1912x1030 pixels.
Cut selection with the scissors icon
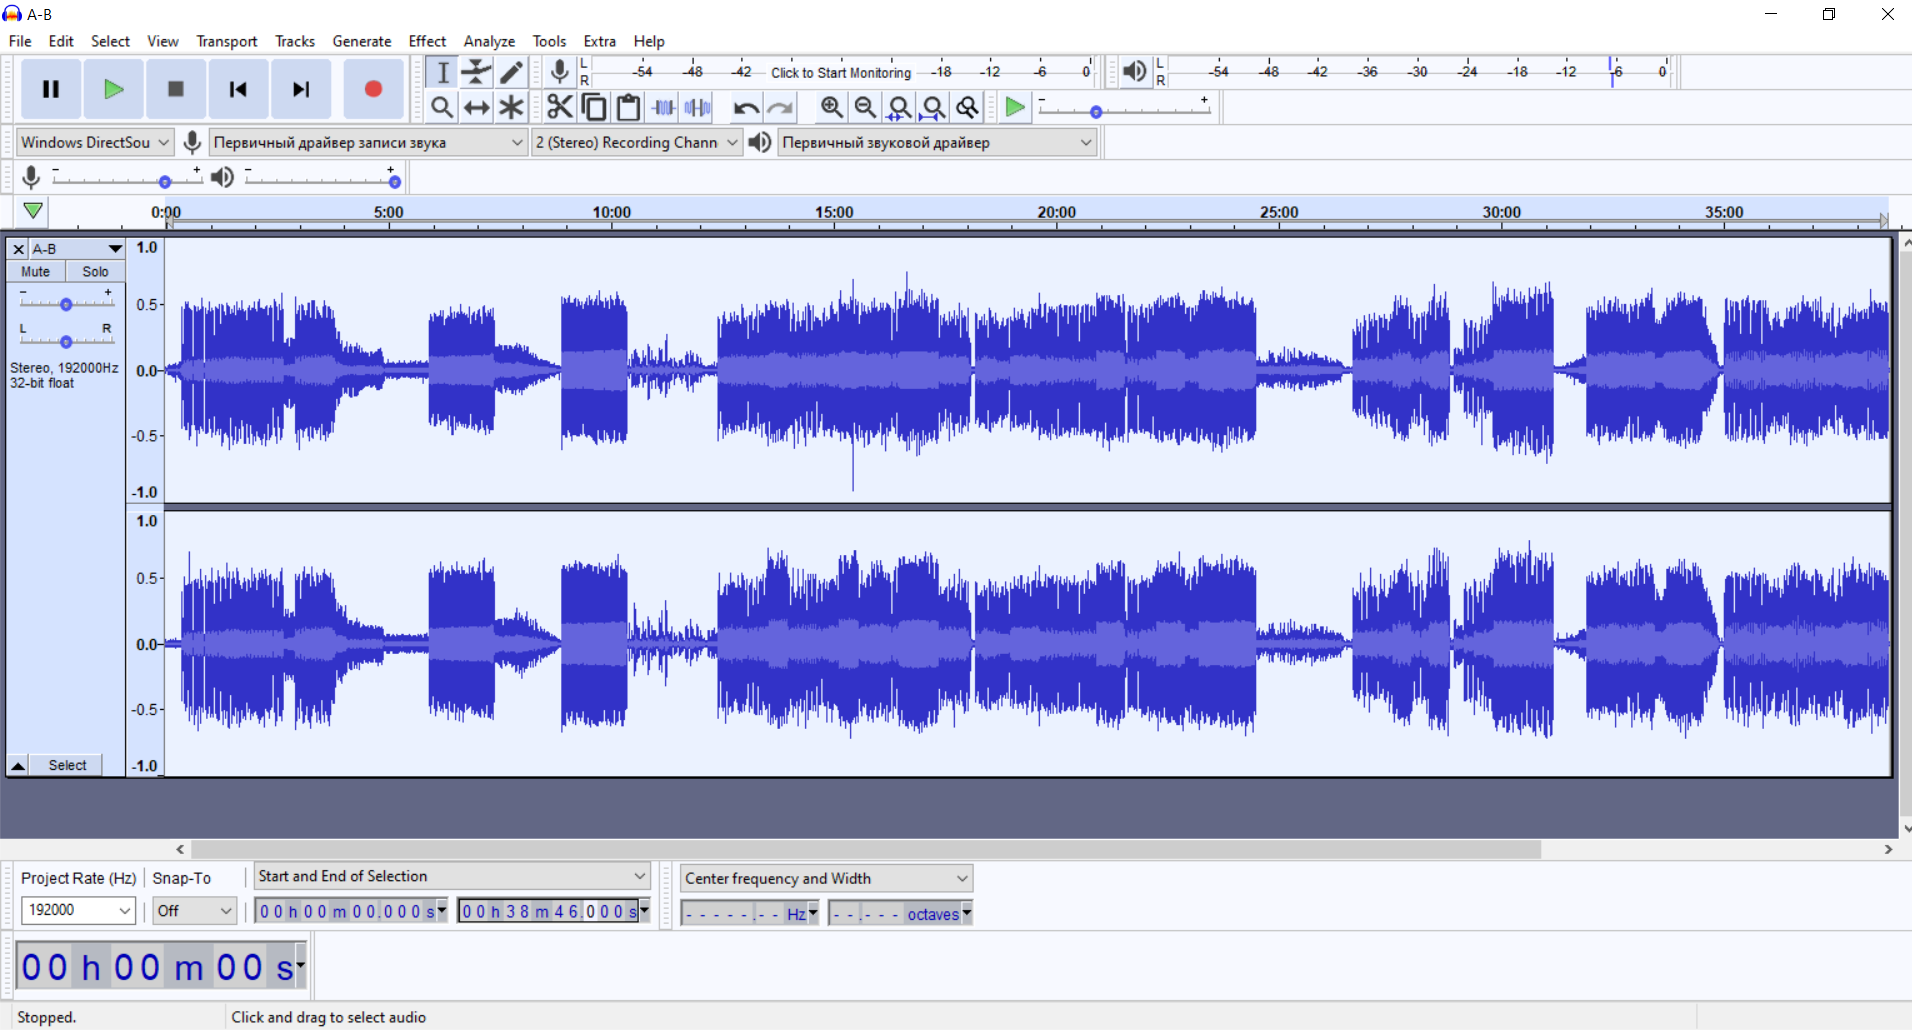click(x=560, y=107)
